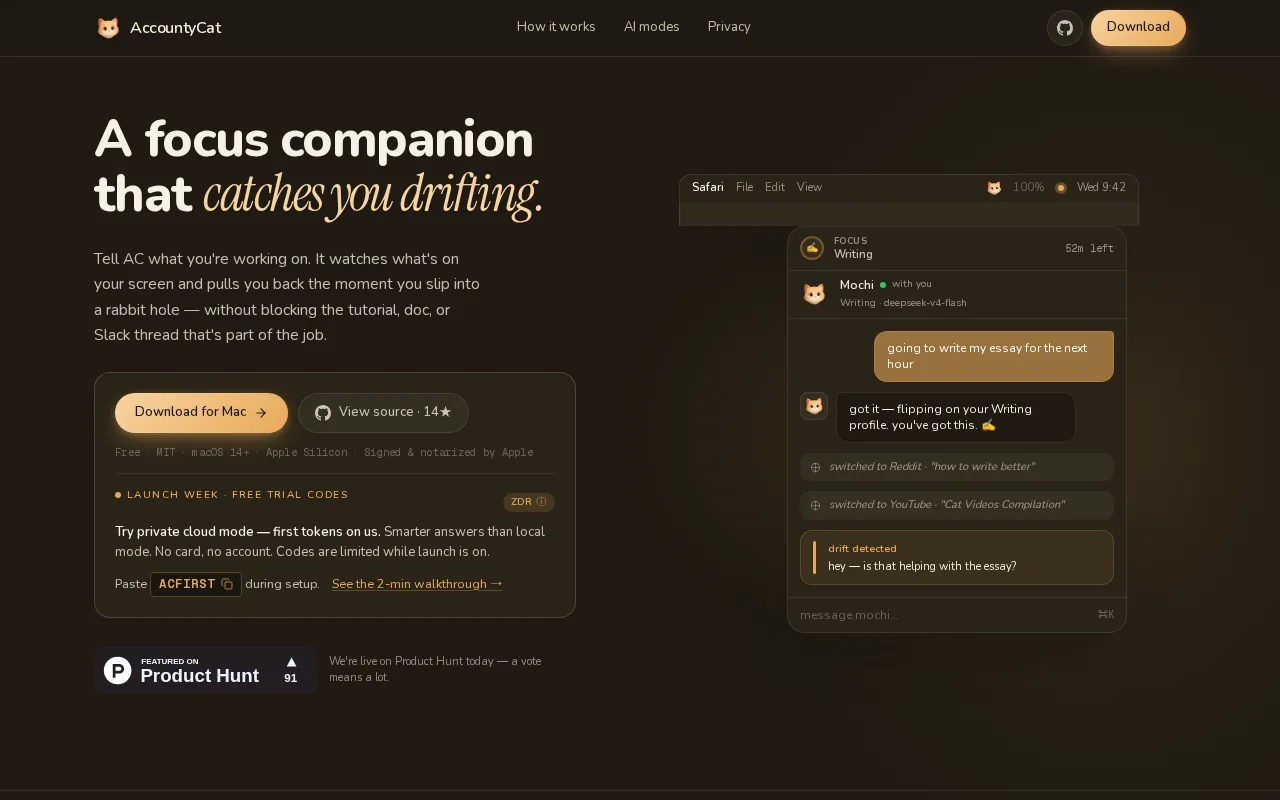Click the "We're live on Product Hunt today" text
The height and width of the screenshot is (800, 1280).
click(x=435, y=669)
